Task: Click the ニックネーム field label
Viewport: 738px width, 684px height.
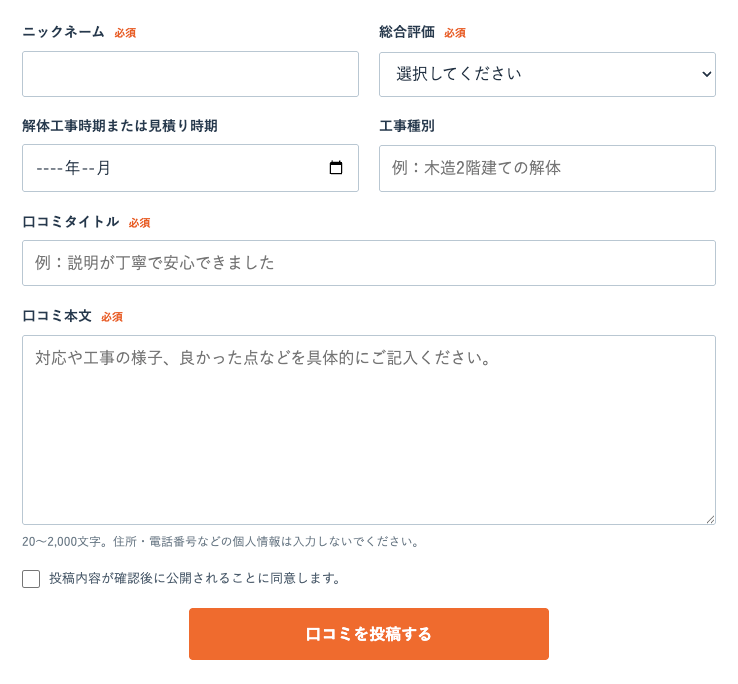Action: [63, 32]
